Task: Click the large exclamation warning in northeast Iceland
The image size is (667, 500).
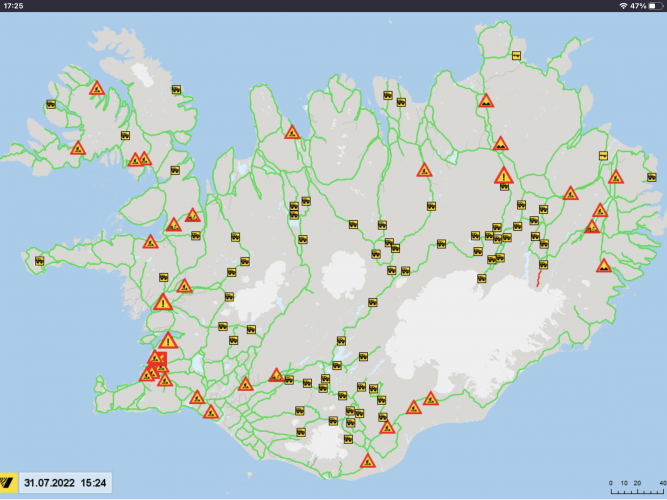Action: [x=503, y=177]
